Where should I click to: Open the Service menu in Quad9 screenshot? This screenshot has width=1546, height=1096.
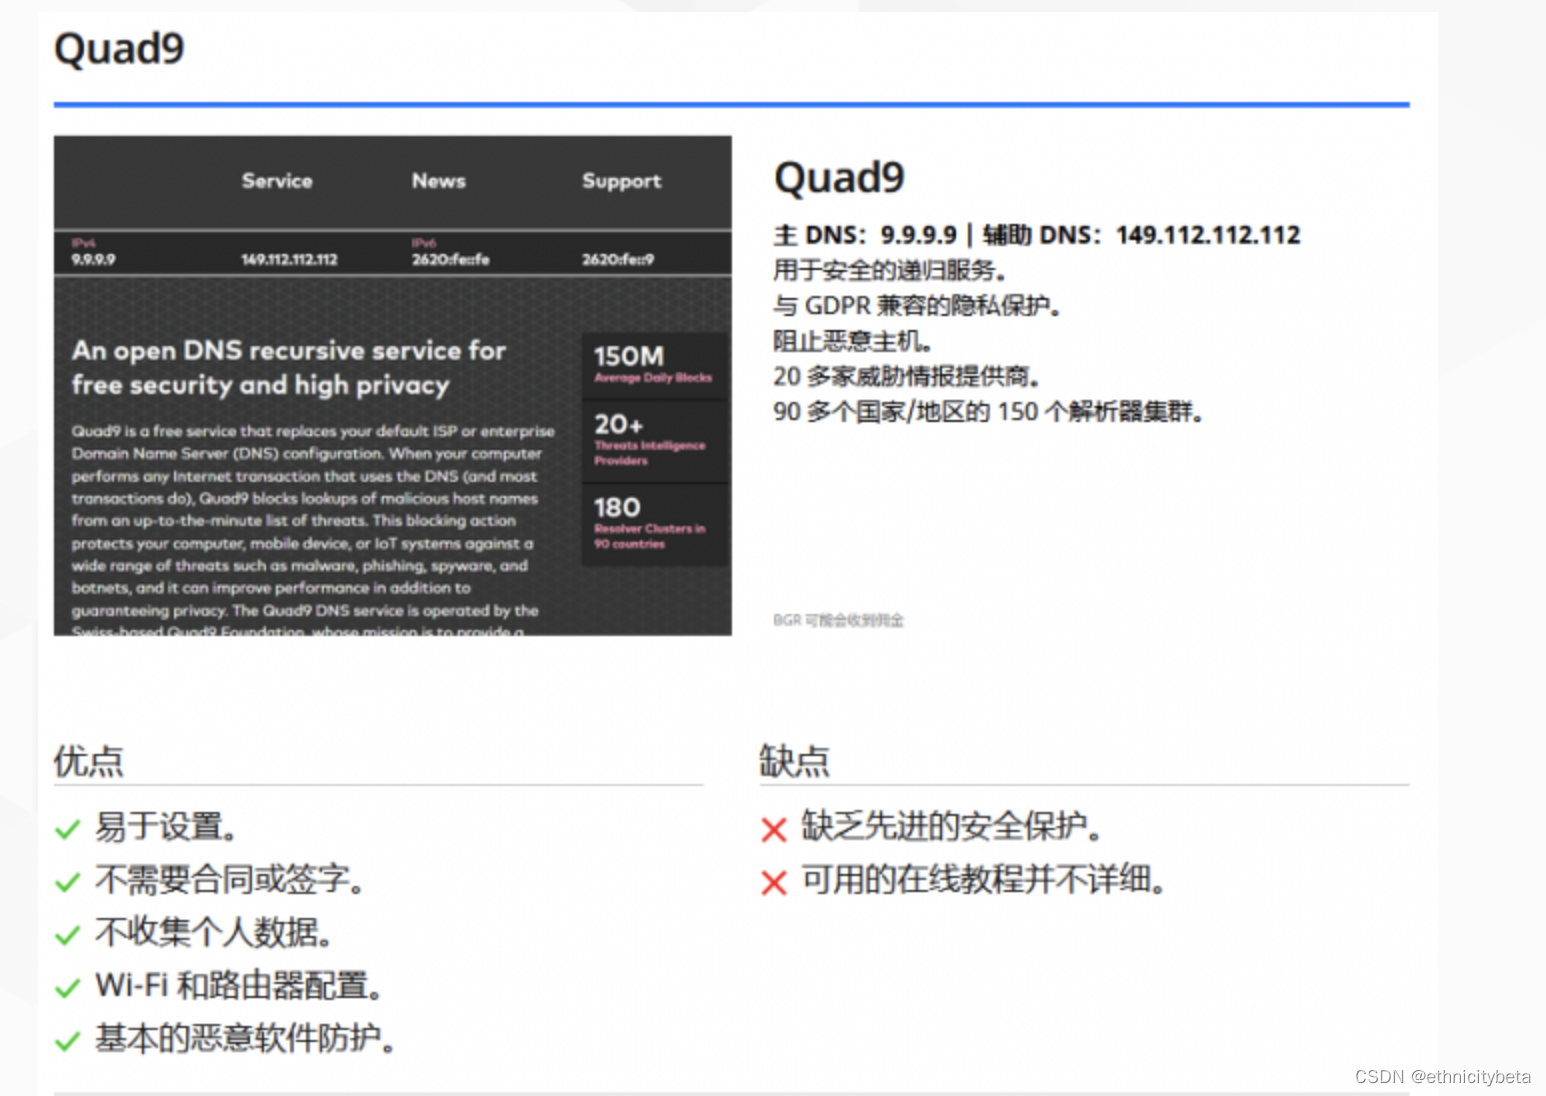tap(277, 181)
